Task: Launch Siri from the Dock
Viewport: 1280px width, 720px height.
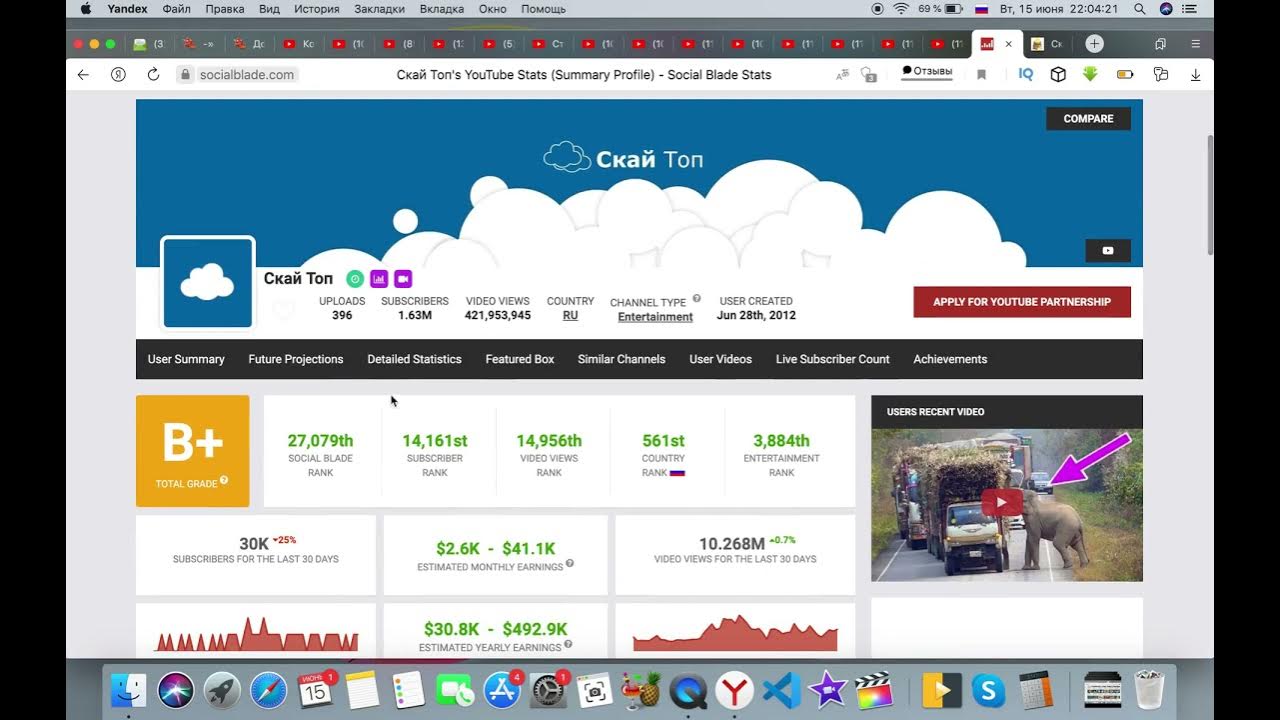Action: (x=176, y=690)
